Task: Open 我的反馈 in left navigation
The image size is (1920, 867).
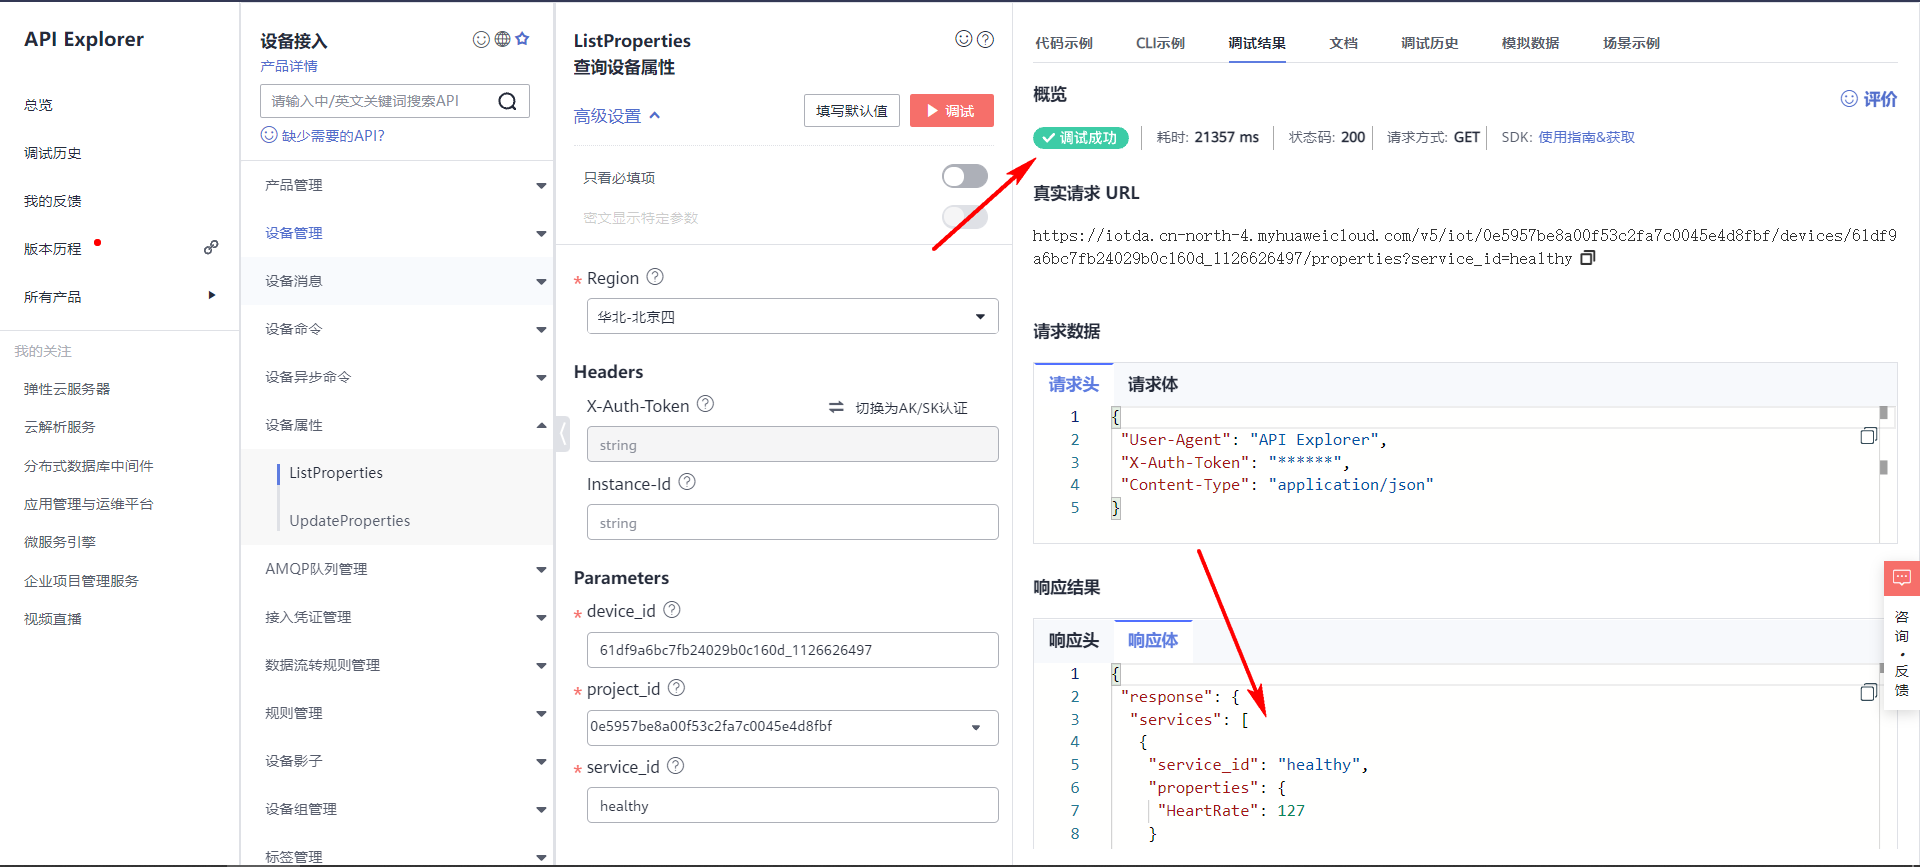Action: (53, 201)
